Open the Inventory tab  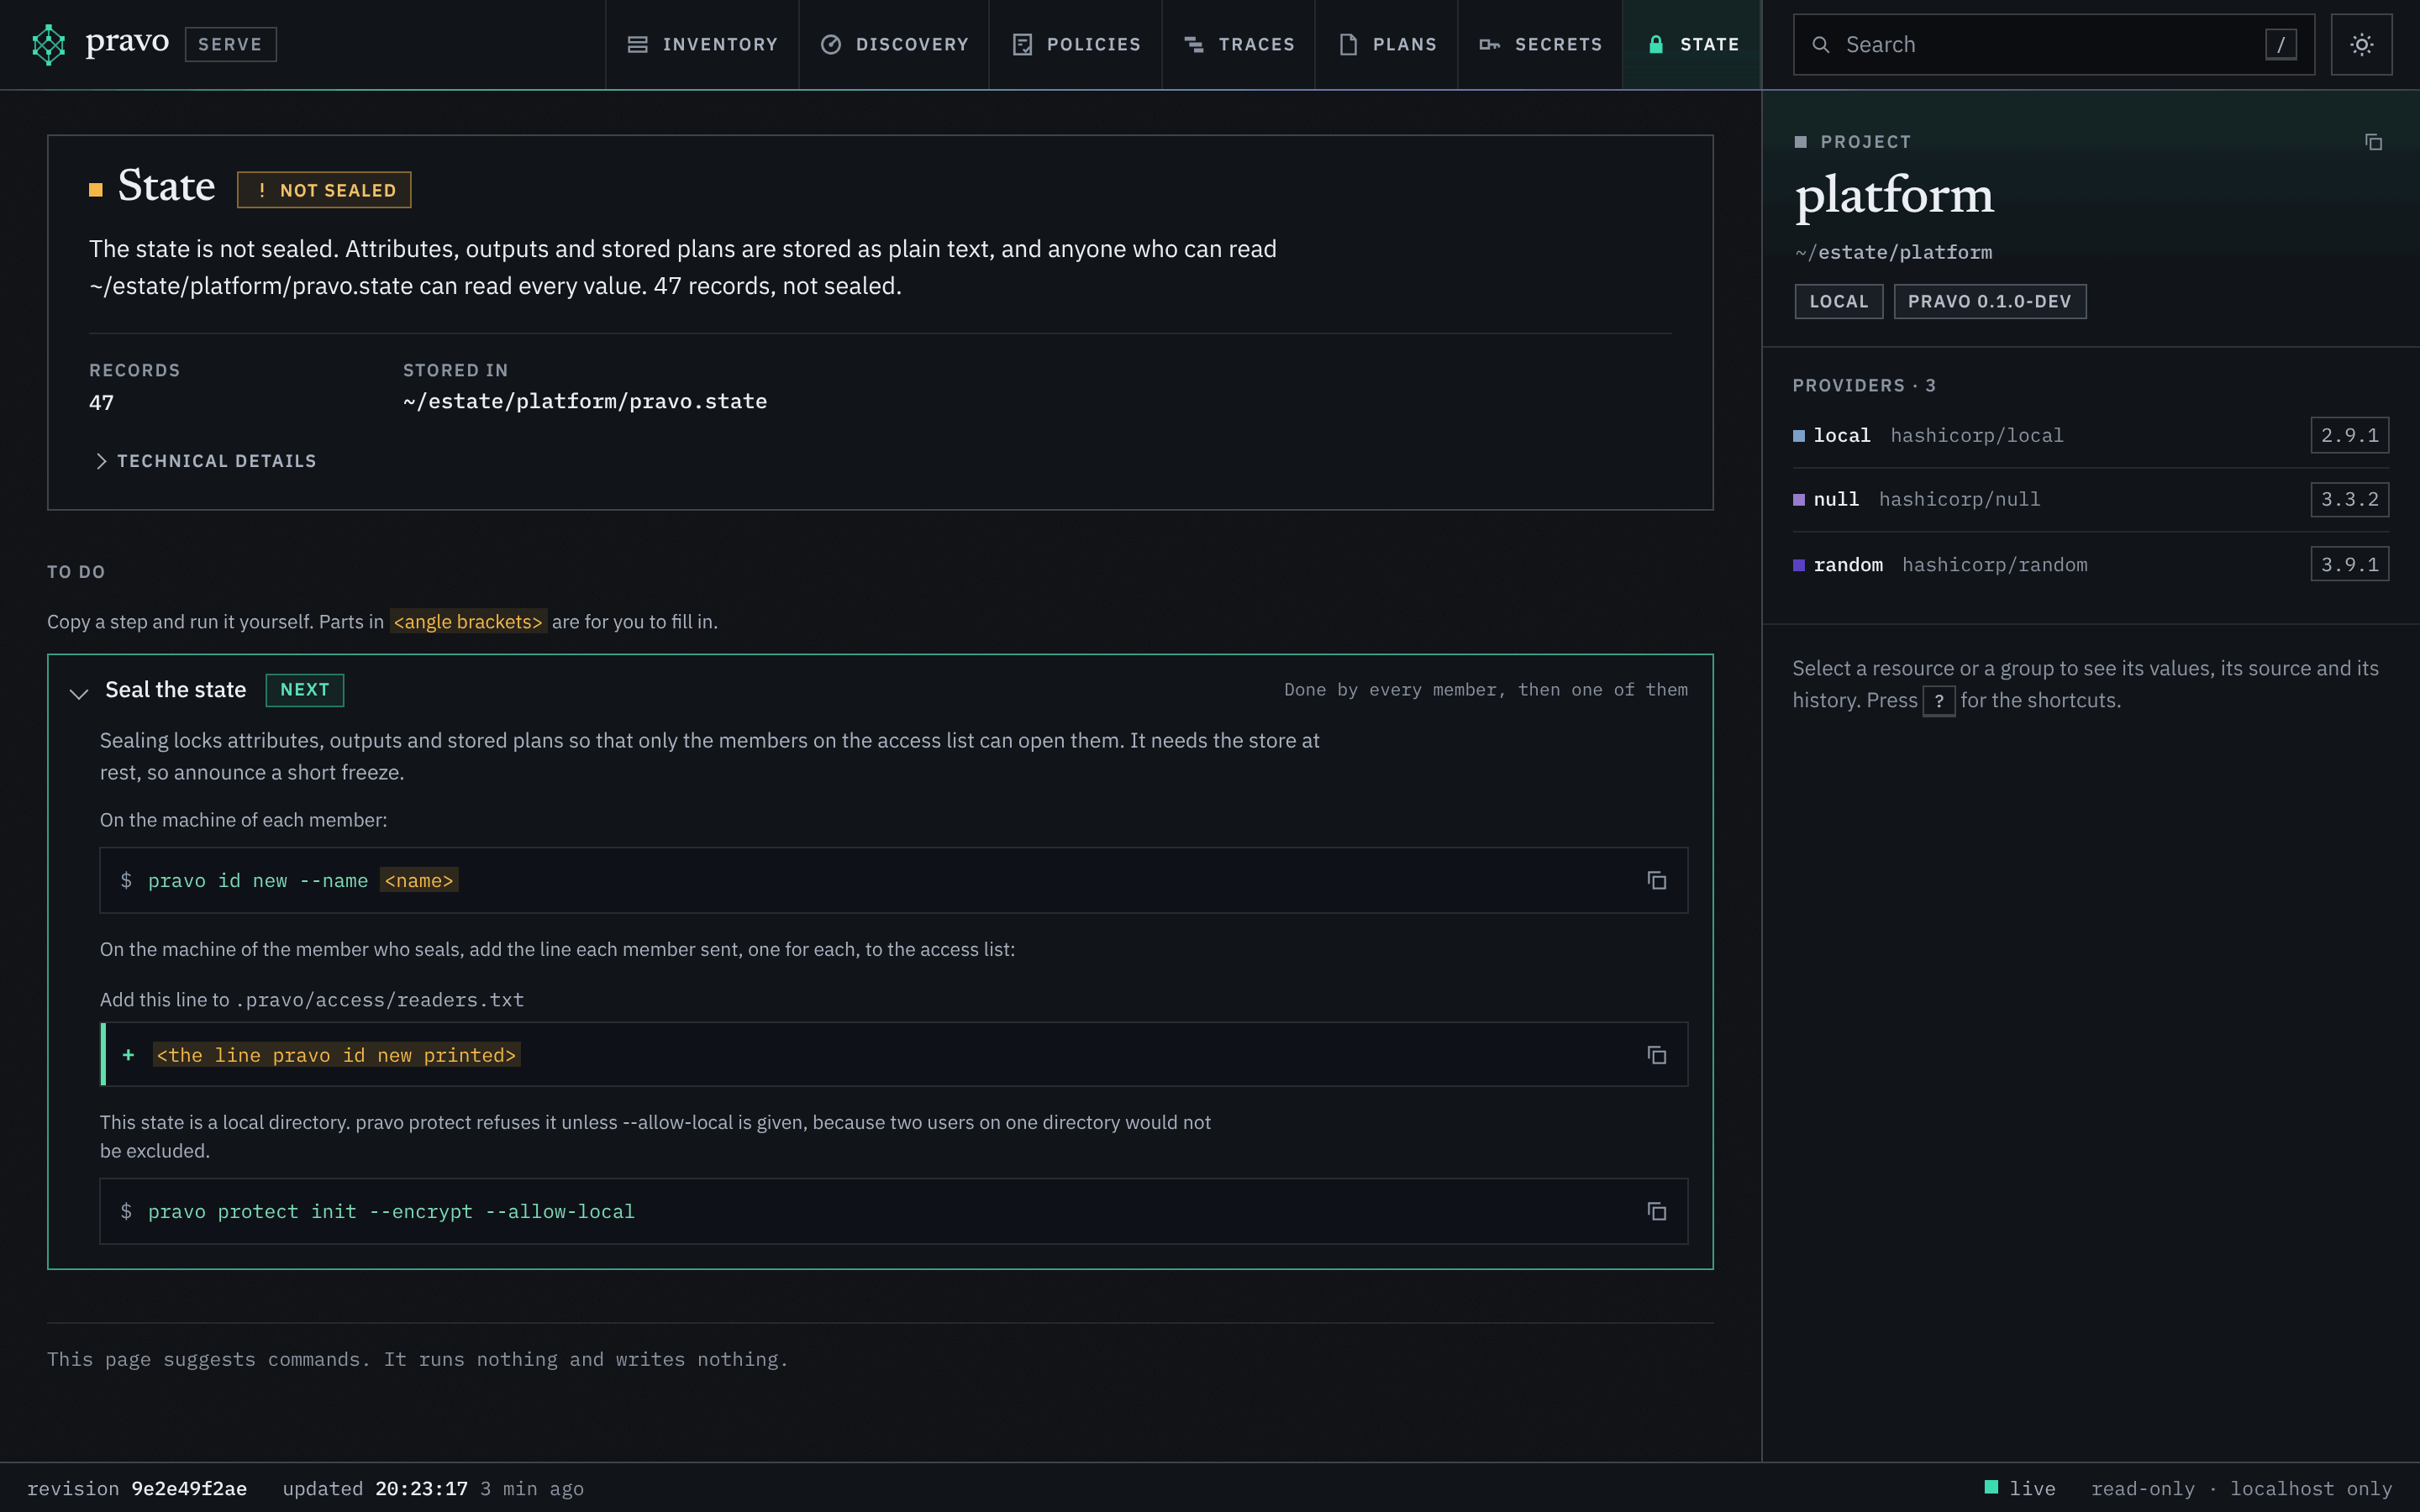tap(702, 44)
